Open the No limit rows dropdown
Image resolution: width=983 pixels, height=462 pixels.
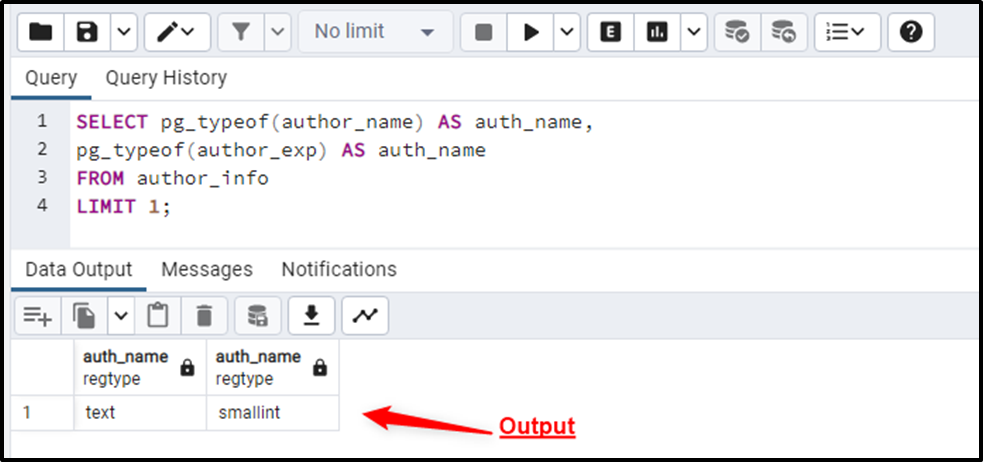[375, 31]
